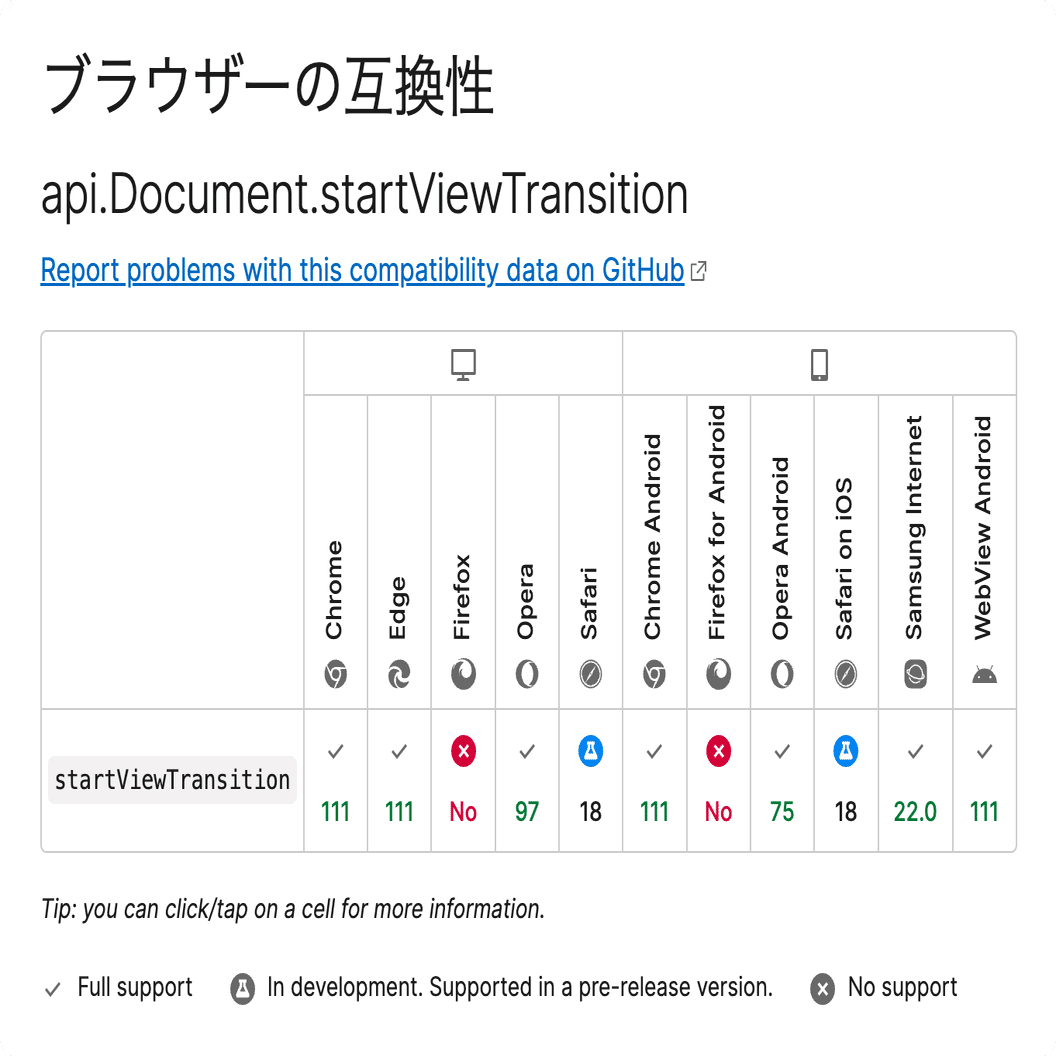Click the Chrome browser logo icon

[x=335, y=676]
